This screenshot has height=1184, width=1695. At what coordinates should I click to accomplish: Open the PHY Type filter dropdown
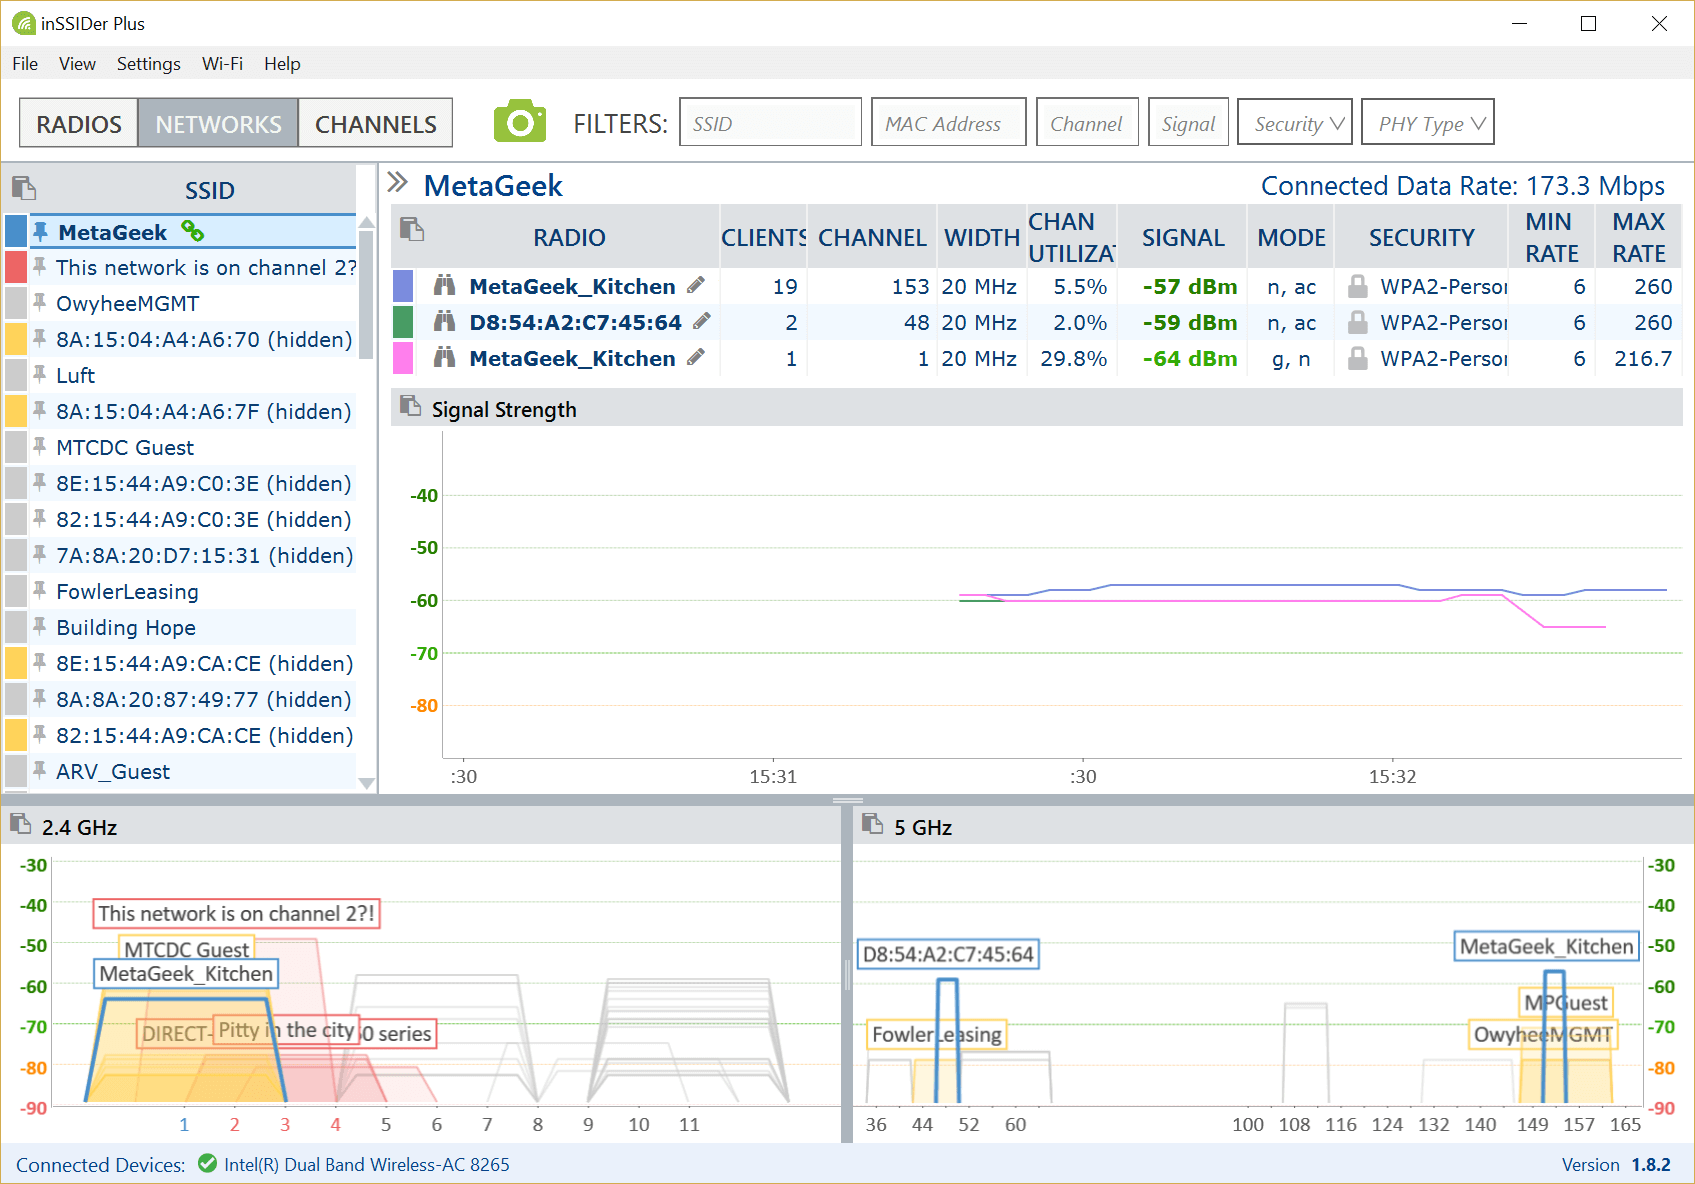pyautogui.click(x=1427, y=123)
